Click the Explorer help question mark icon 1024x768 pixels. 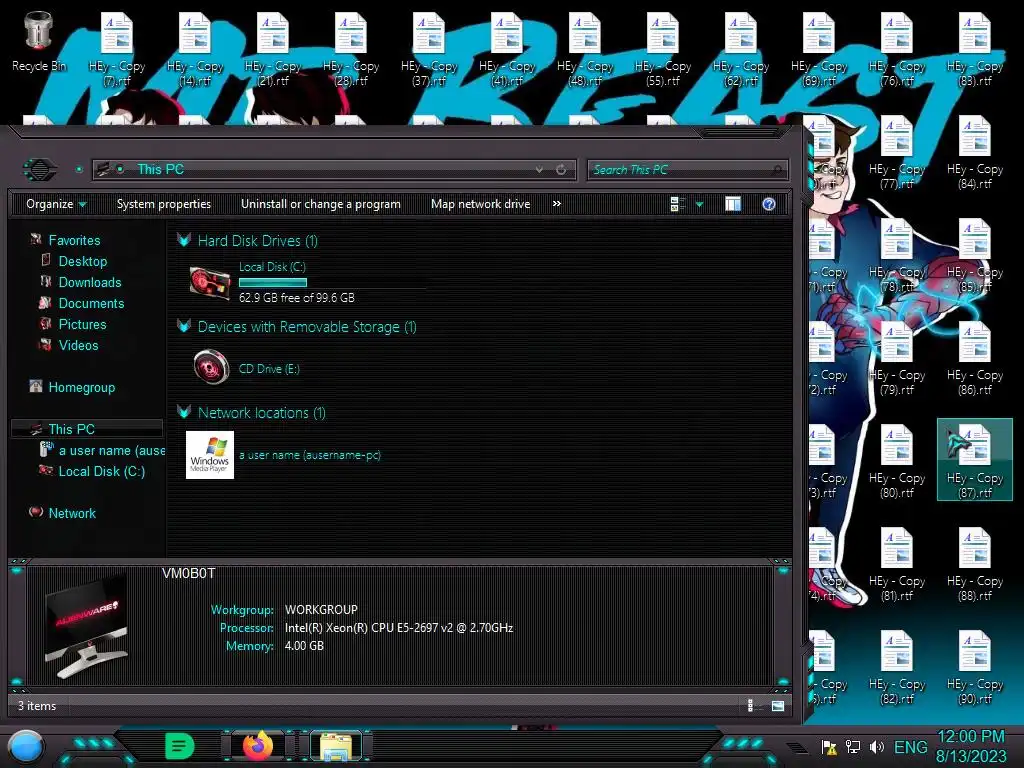point(769,204)
